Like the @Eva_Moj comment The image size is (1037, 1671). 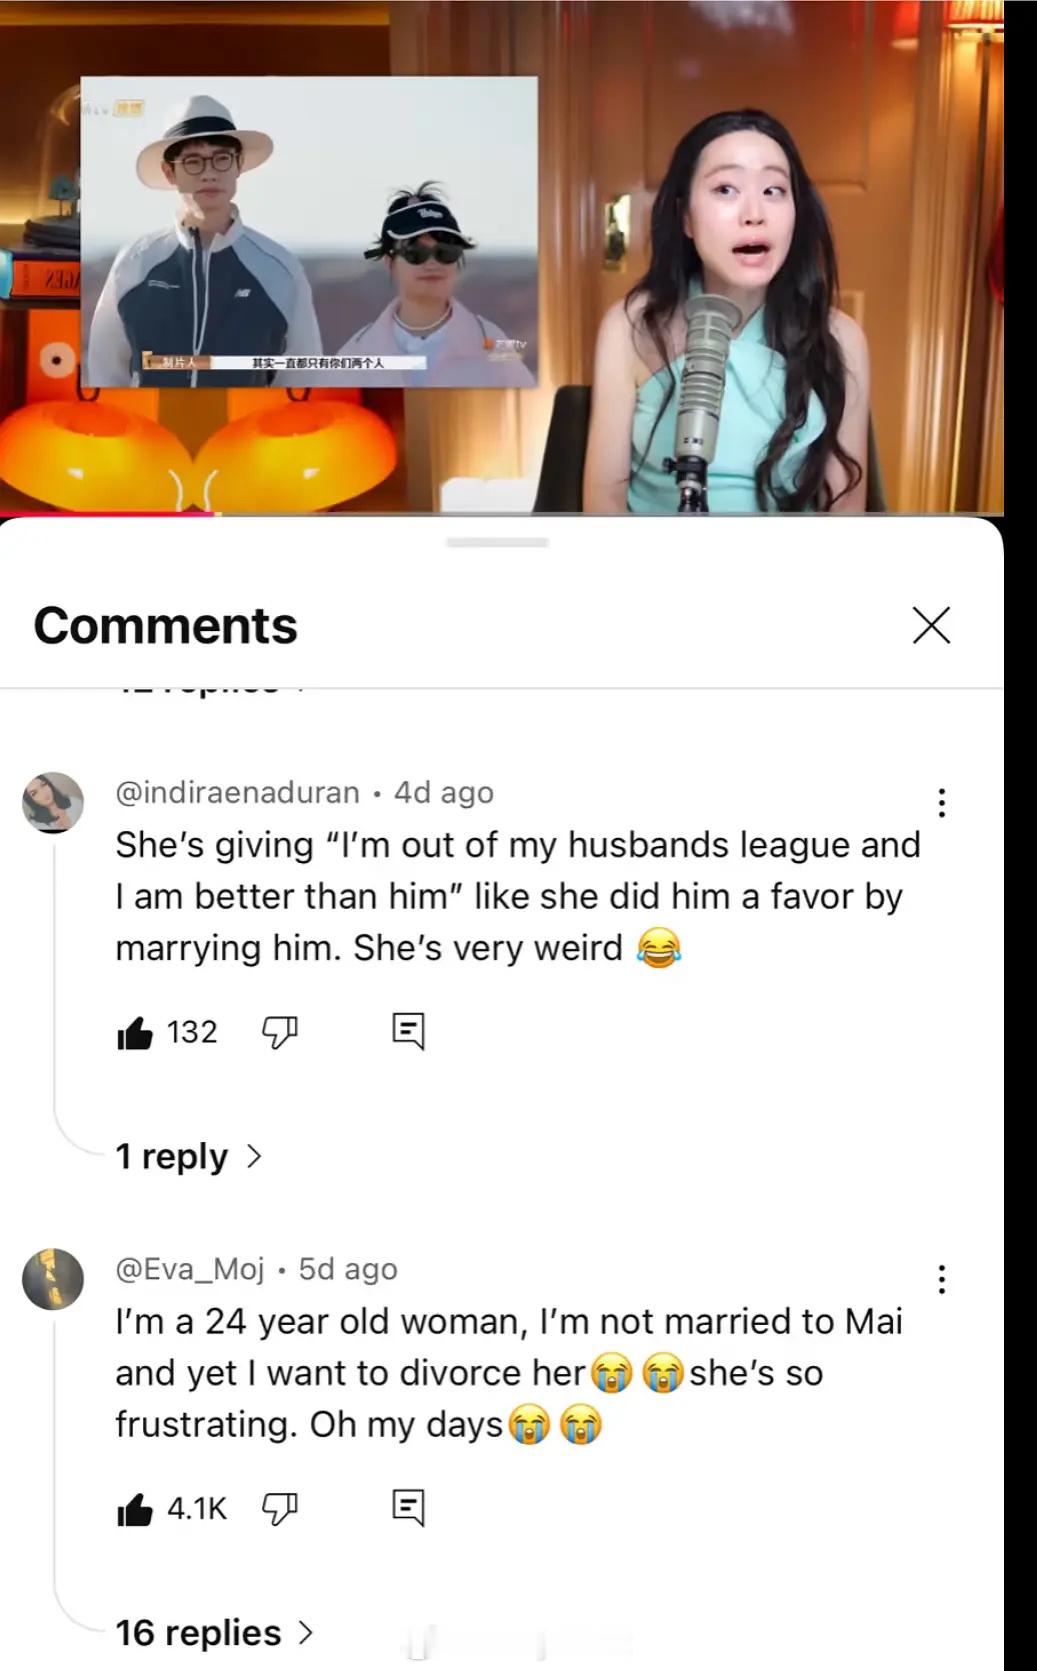click(x=135, y=1508)
